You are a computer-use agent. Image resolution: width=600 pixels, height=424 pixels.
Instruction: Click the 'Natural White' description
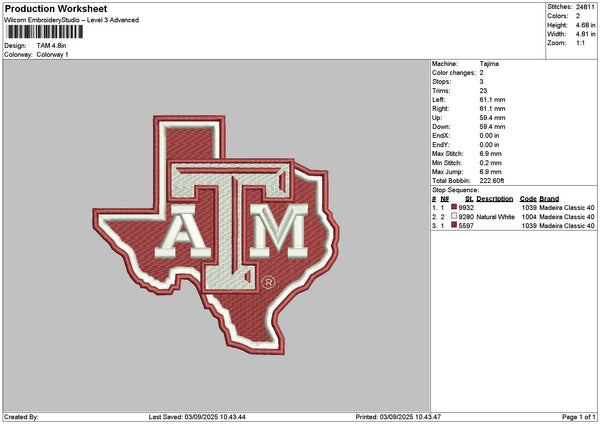pos(496,217)
